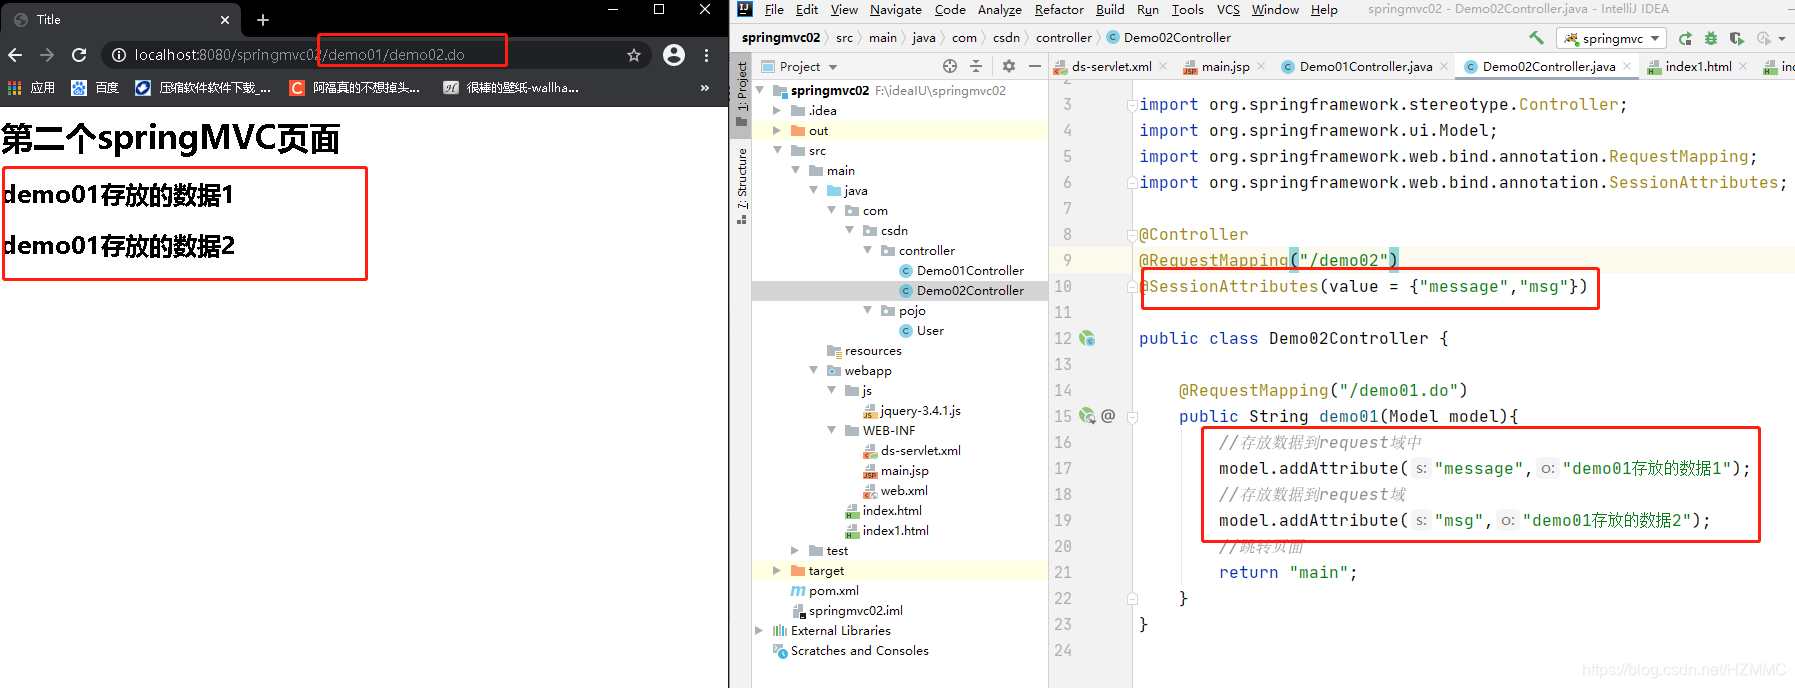1795x688 pixels.
Task: Toggle the Structure tool window side tab
Action: click(x=742, y=185)
